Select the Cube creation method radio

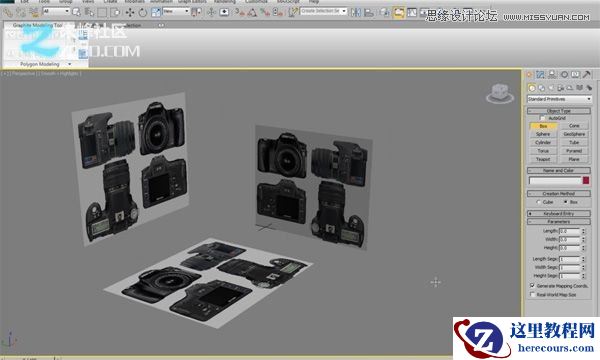[x=538, y=202]
